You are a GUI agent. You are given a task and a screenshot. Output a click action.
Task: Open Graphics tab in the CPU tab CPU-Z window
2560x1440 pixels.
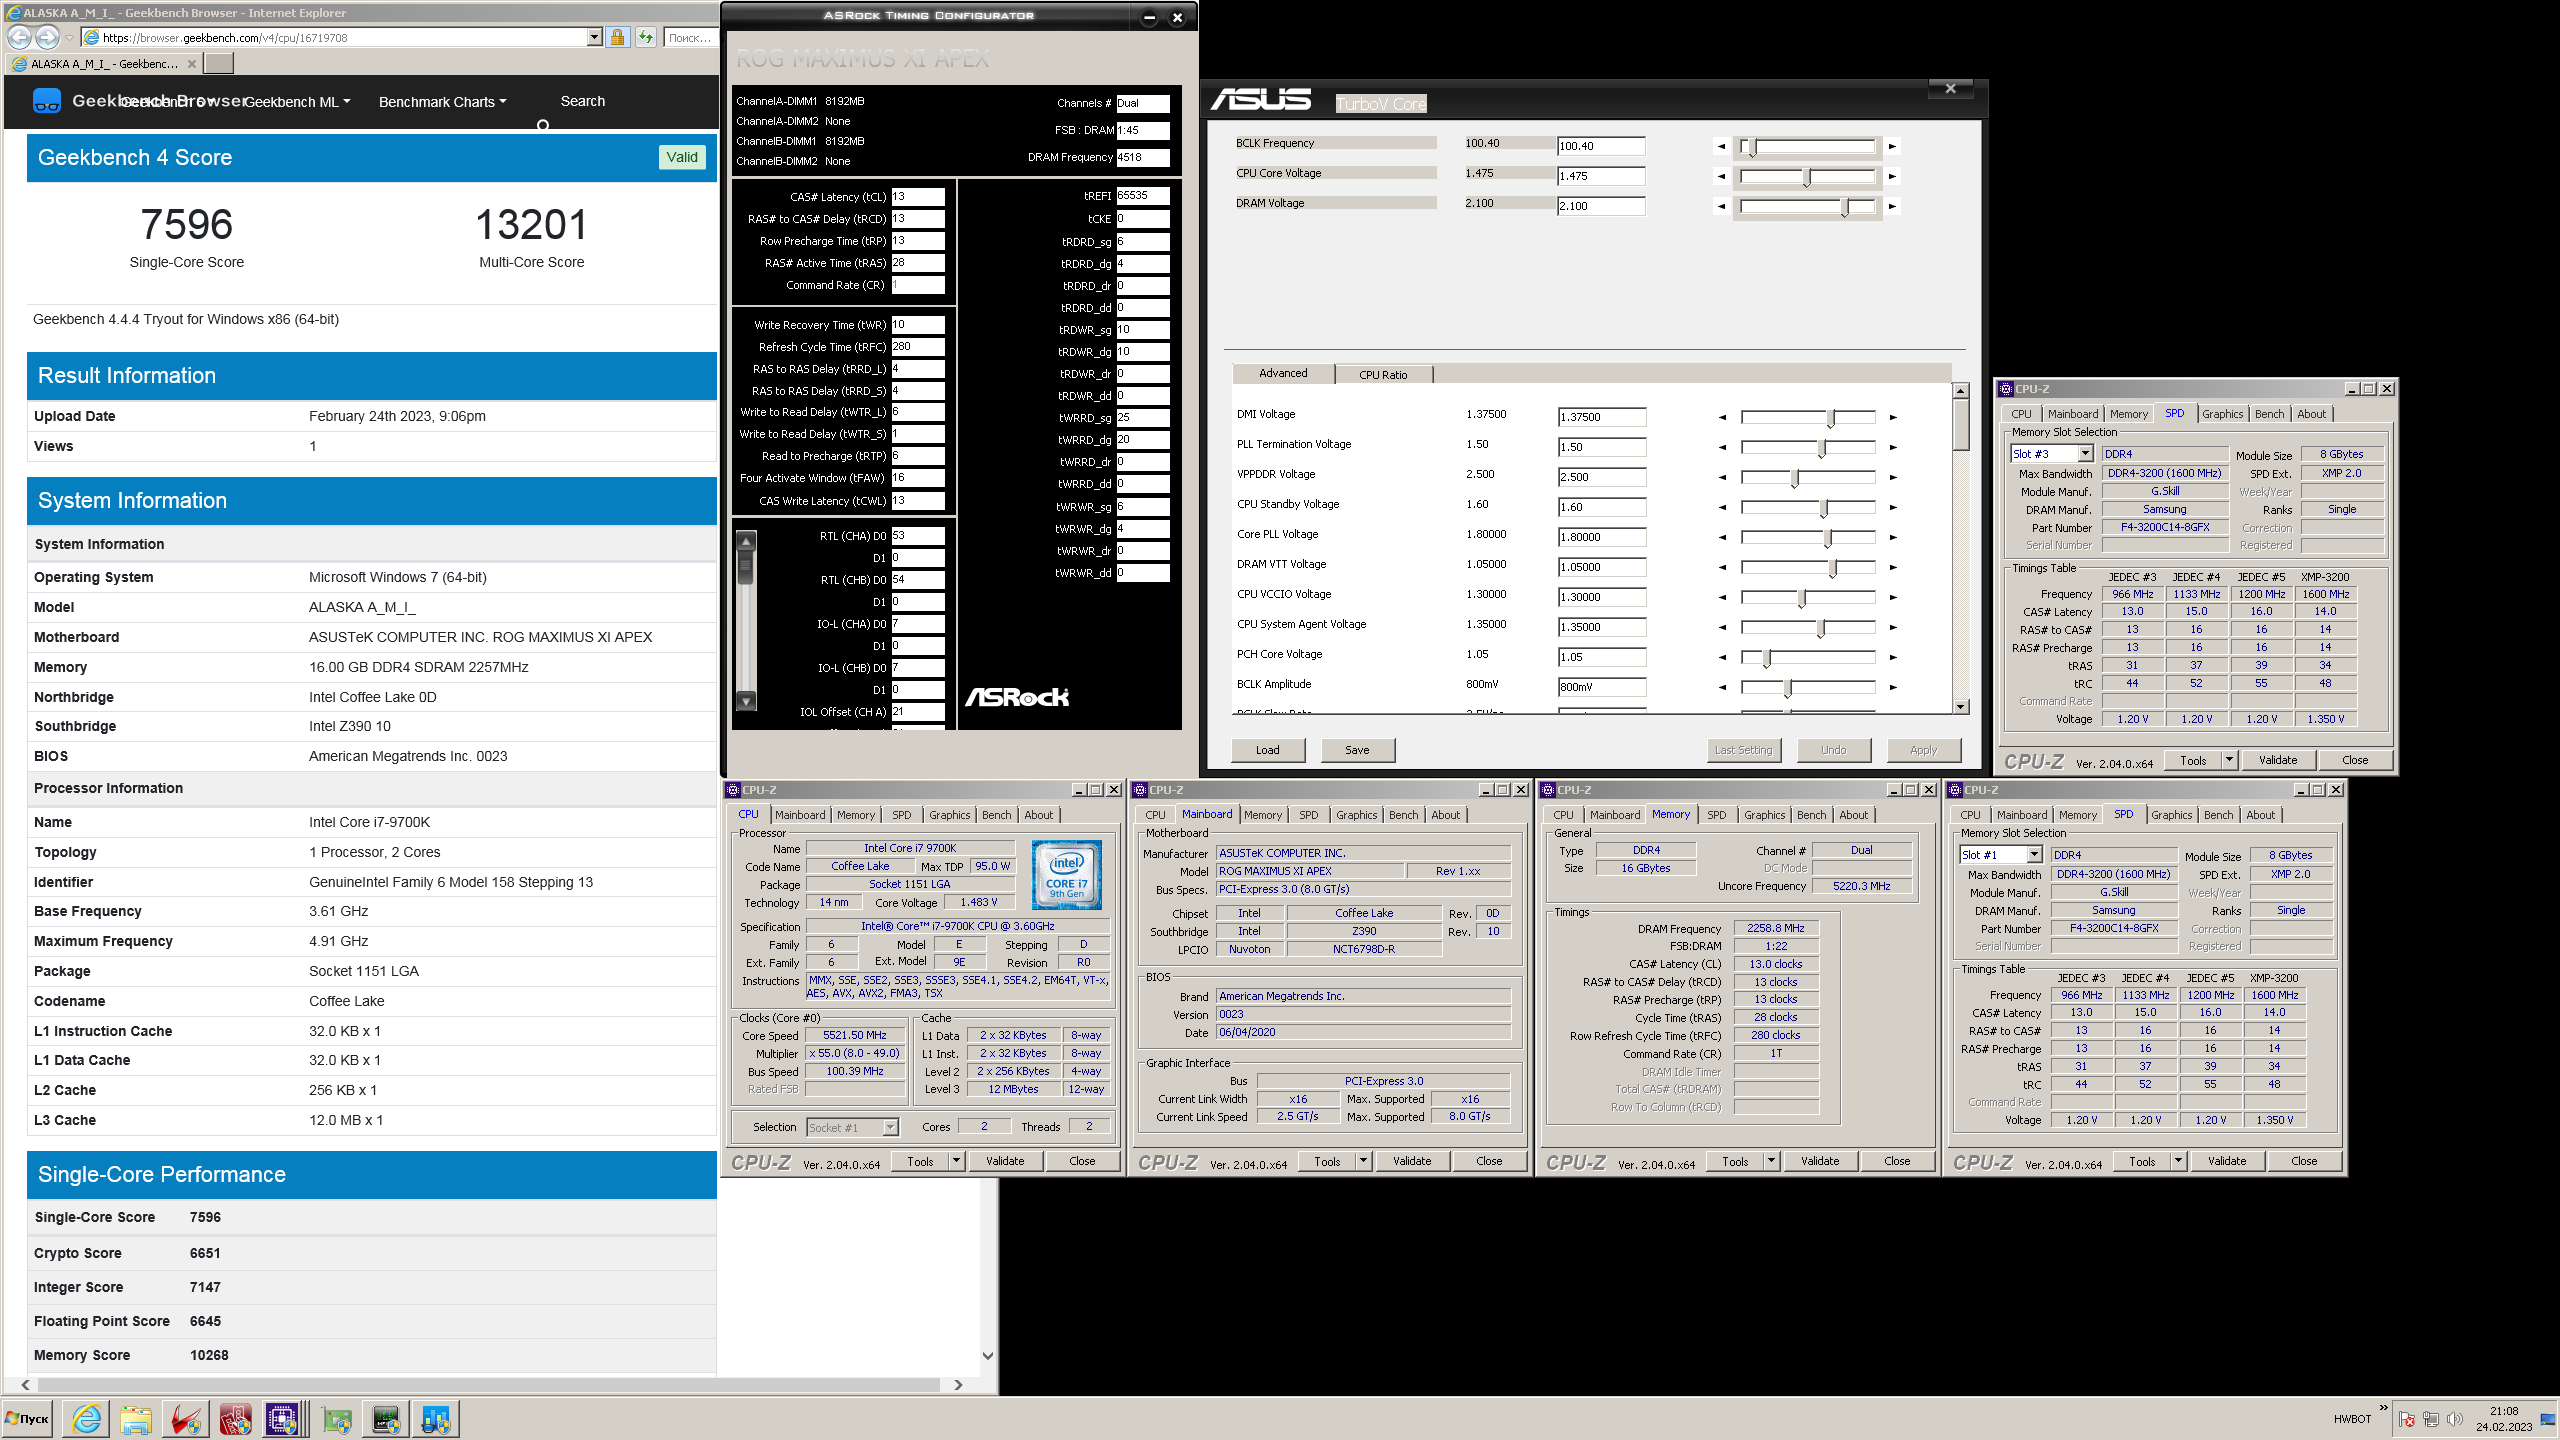pos(949,815)
